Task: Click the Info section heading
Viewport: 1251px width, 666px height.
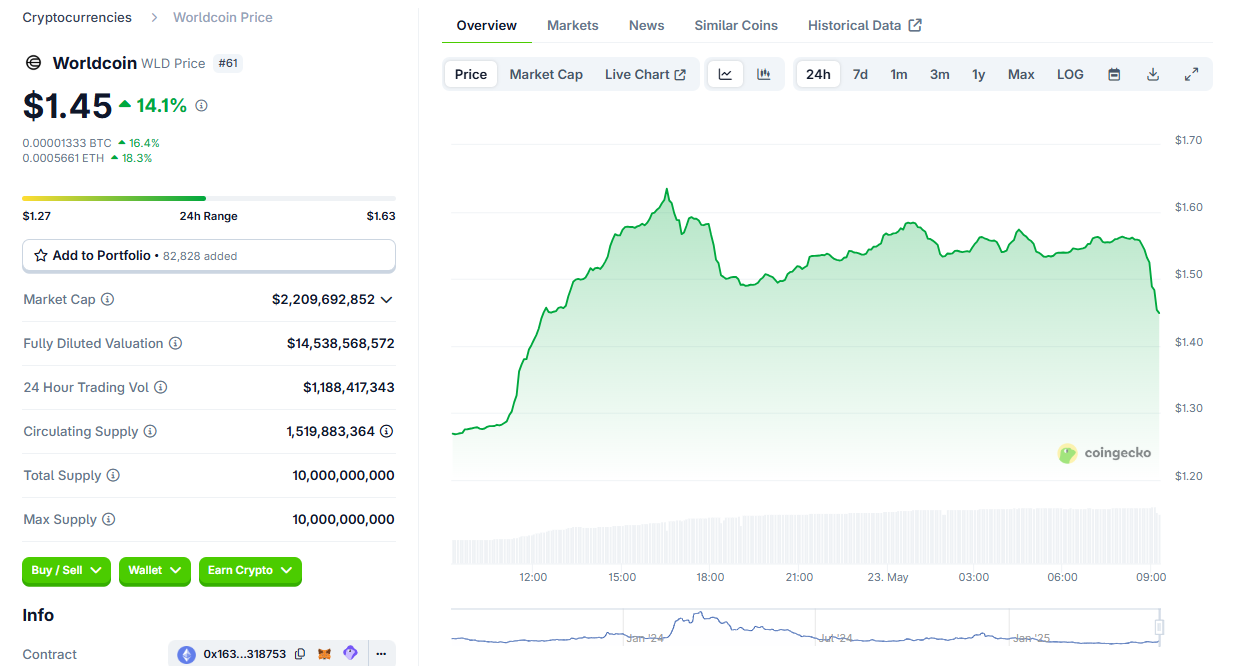Action: 38,615
